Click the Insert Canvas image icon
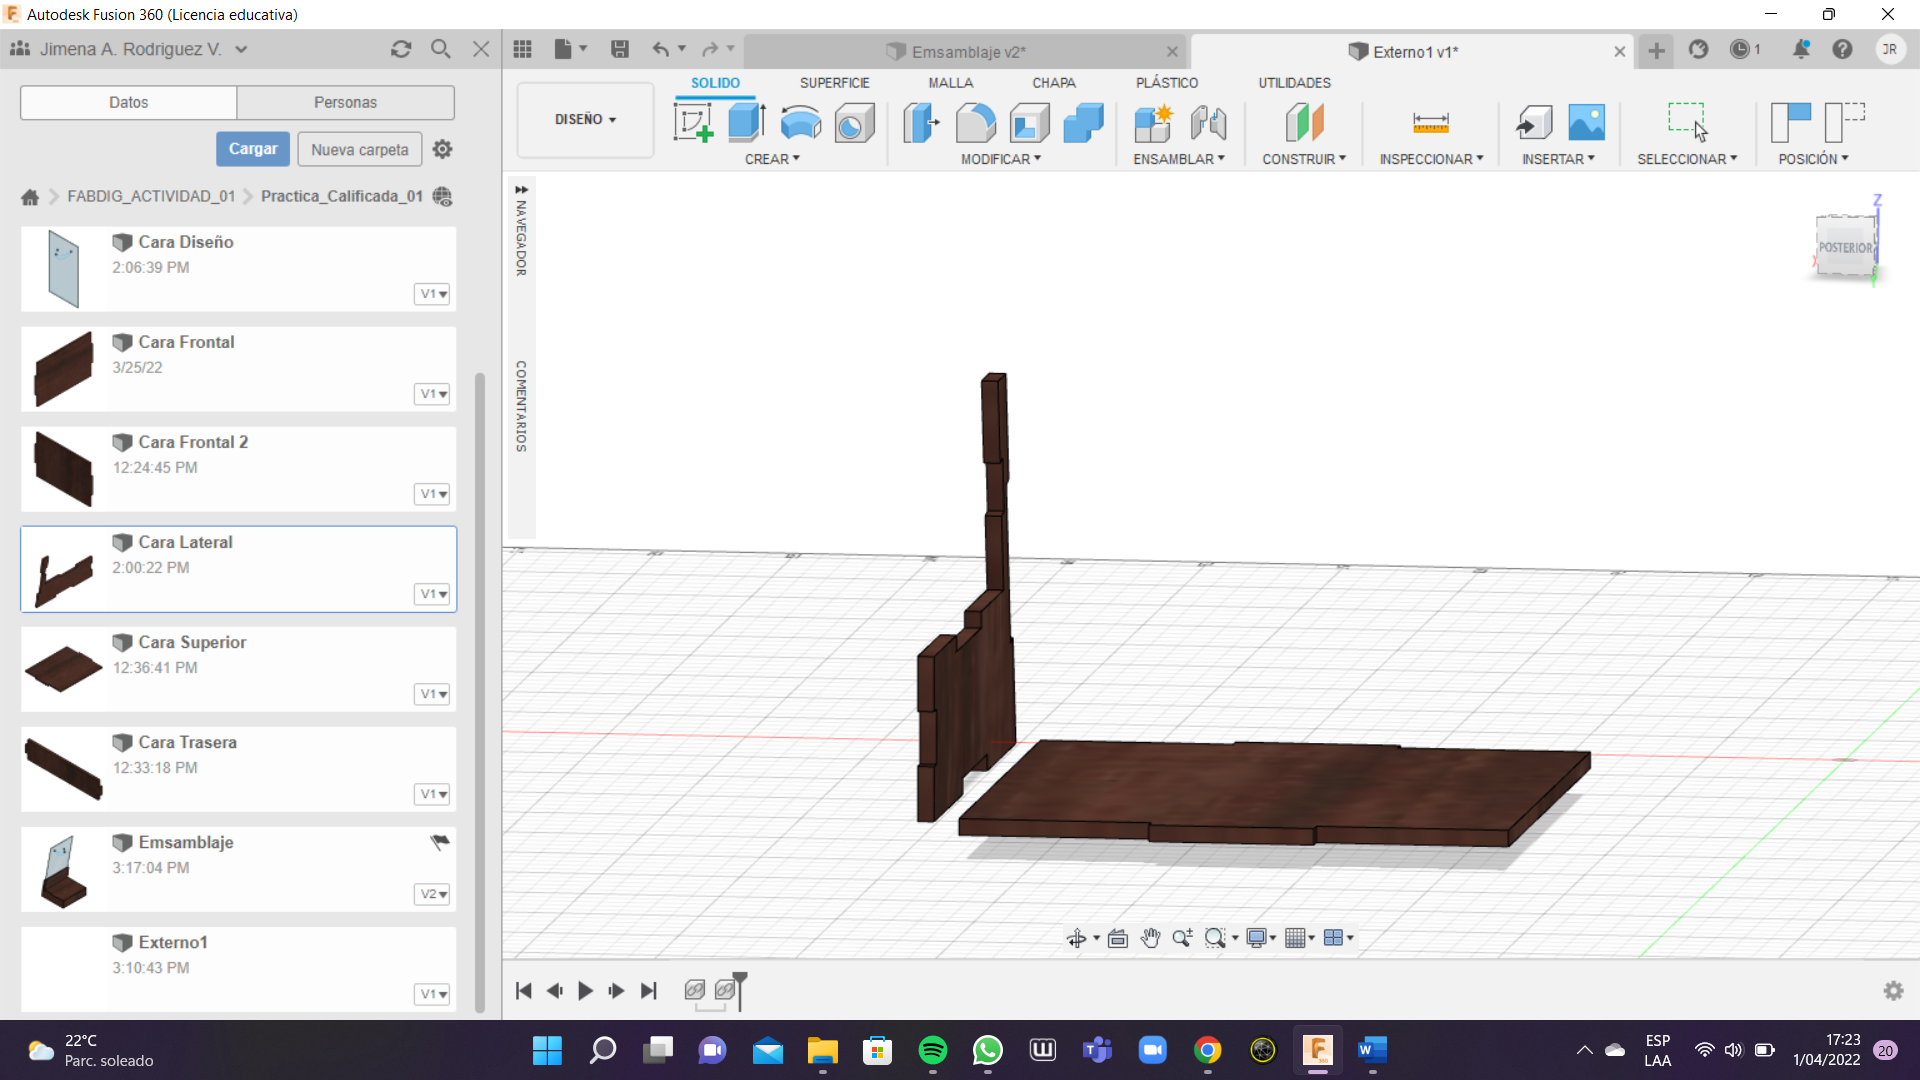Viewport: 1920px width, 1080px height. 1586,123
